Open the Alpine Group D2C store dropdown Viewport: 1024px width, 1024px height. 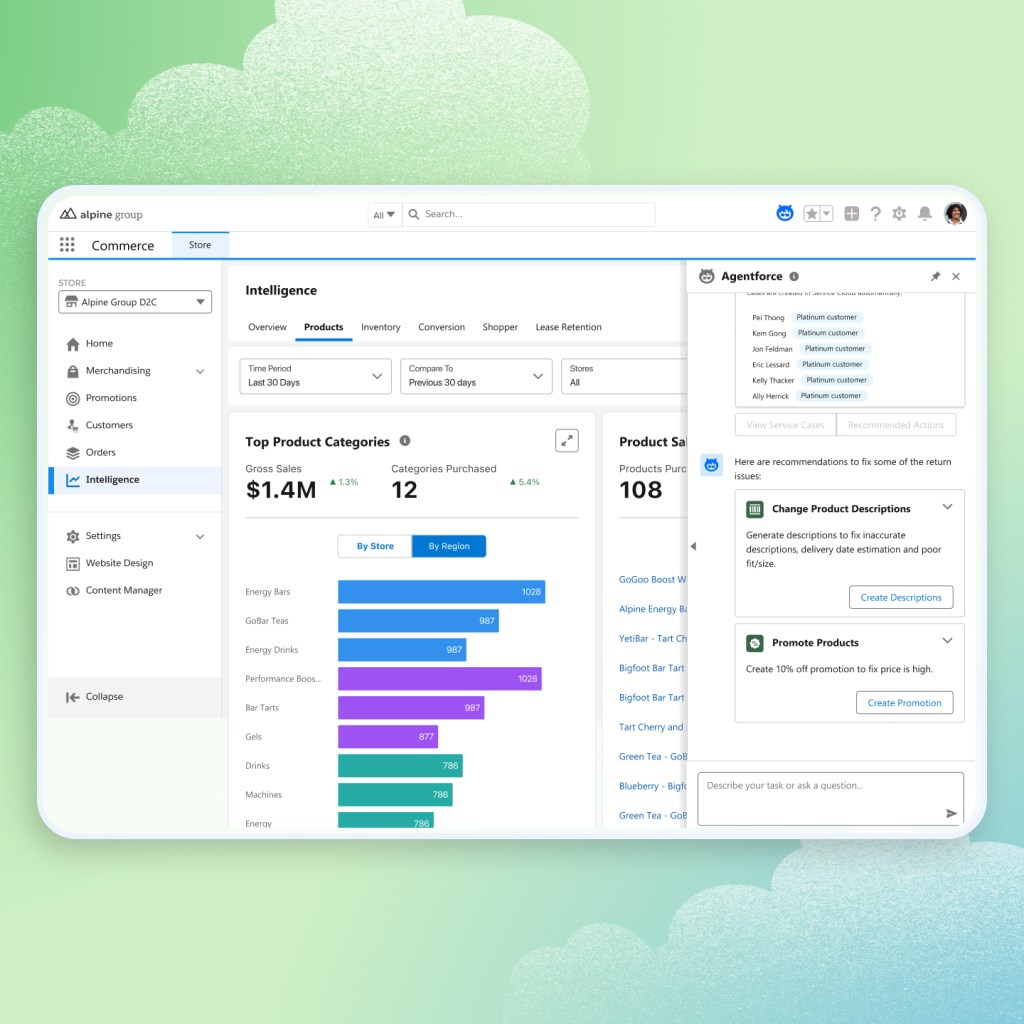click(135, 302)
